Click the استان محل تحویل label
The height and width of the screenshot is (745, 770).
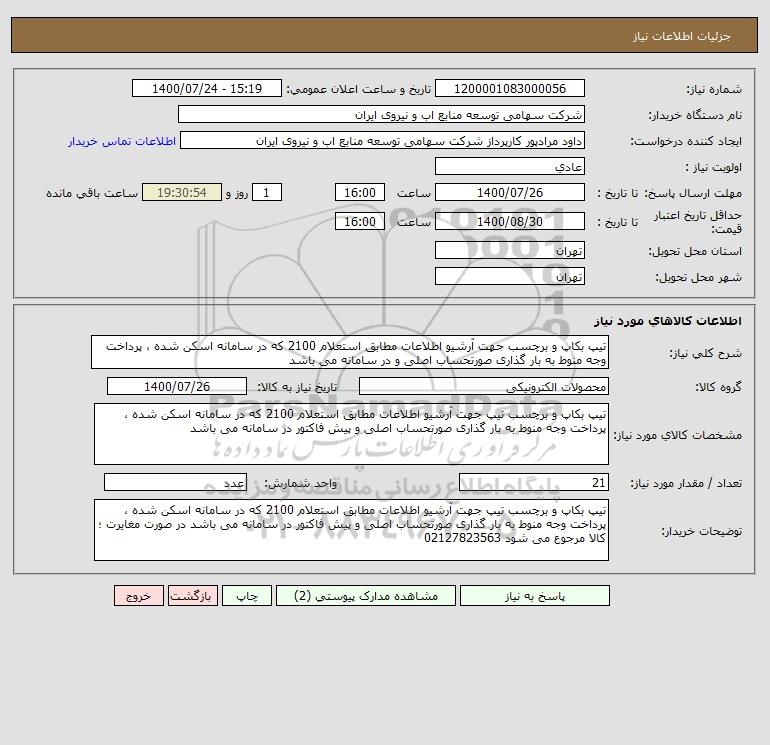pos(695,251)
